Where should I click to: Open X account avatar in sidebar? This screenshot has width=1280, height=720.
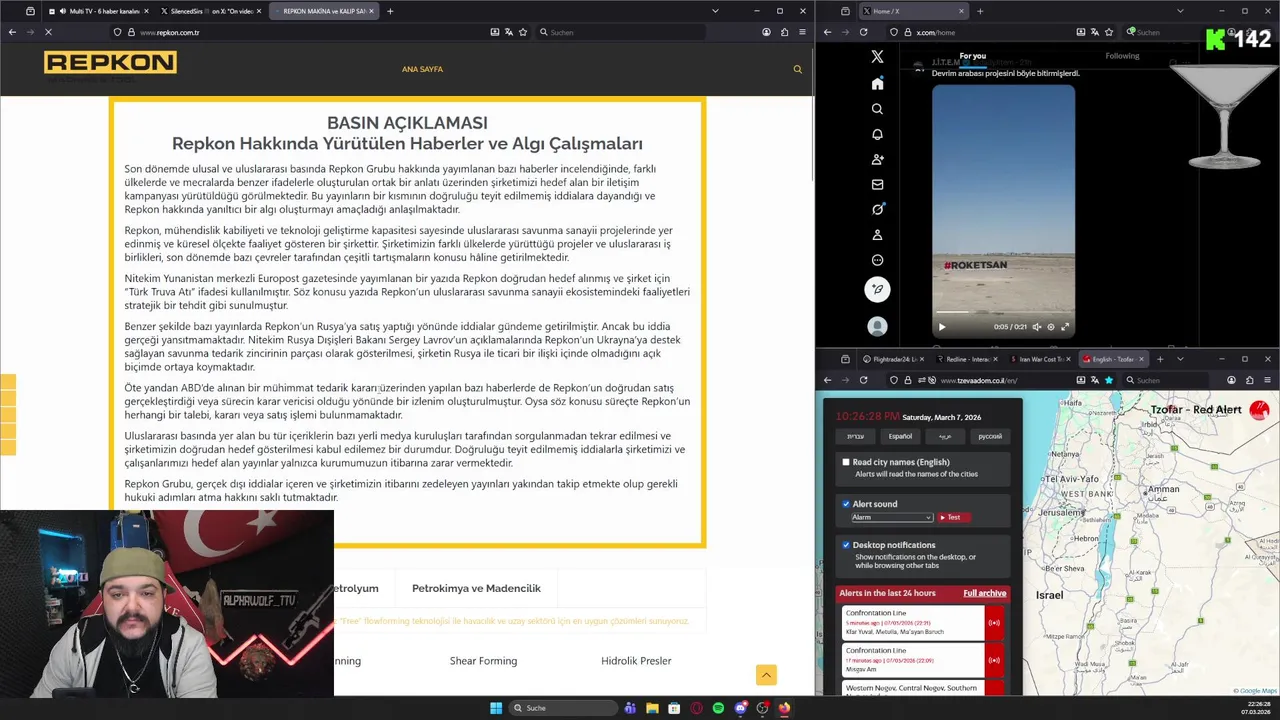(x=877, y=327)
